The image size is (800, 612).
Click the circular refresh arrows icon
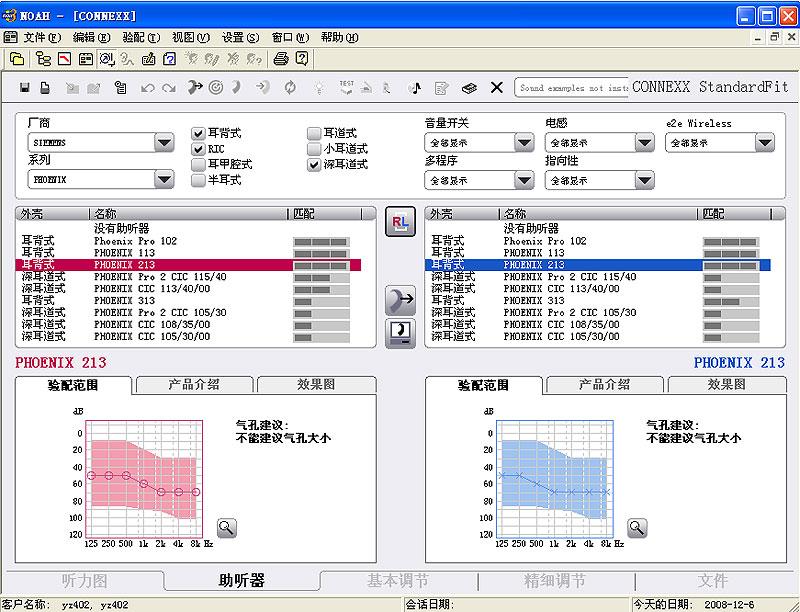point(290,88)
